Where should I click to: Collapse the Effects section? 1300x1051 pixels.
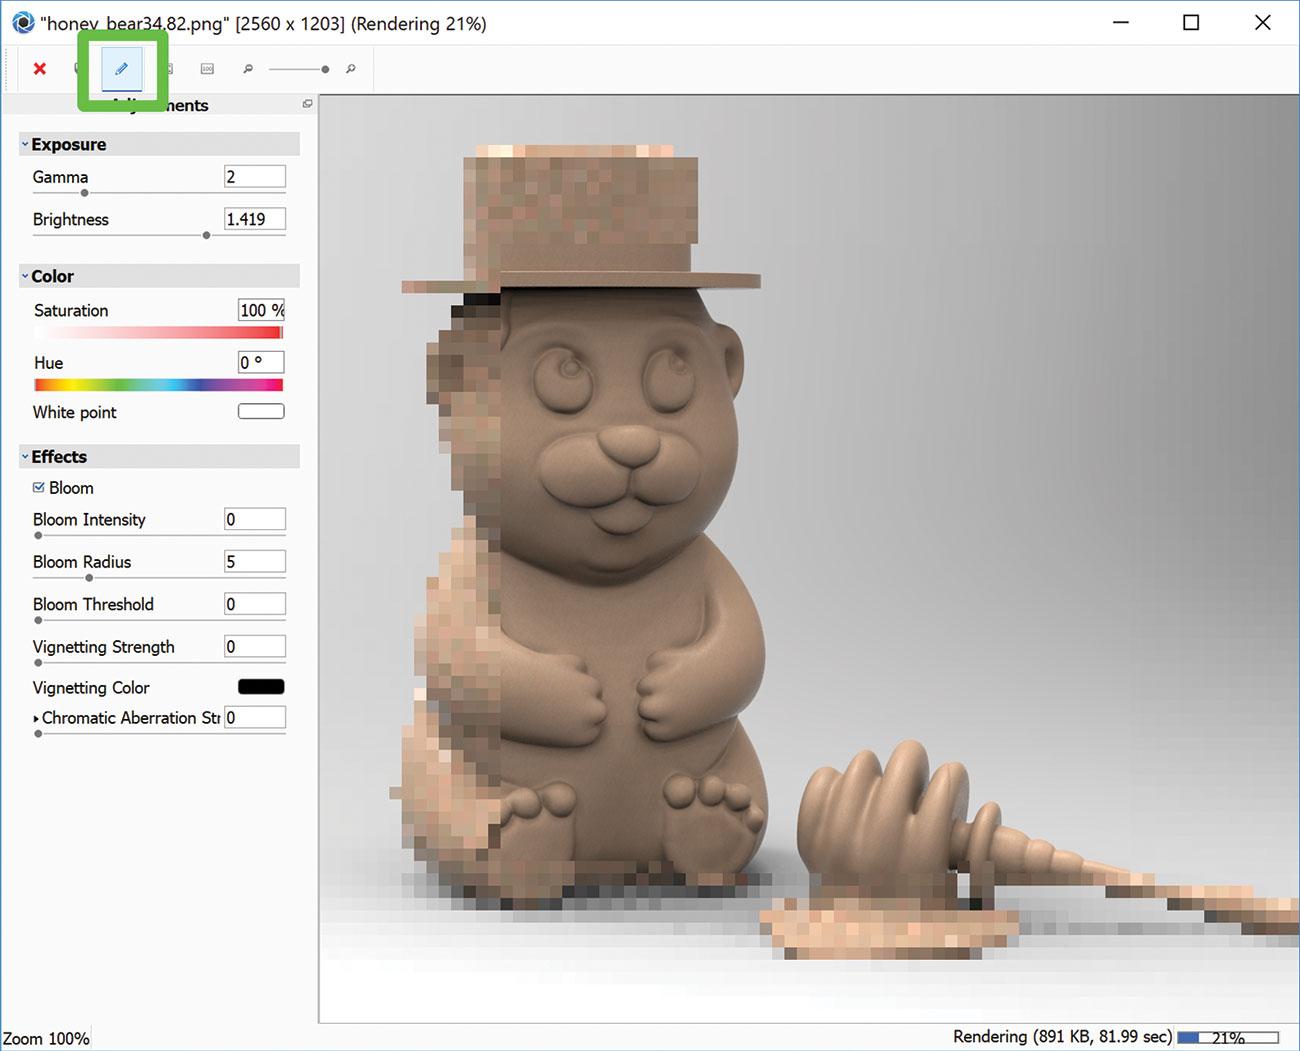[x=25, y=456]
